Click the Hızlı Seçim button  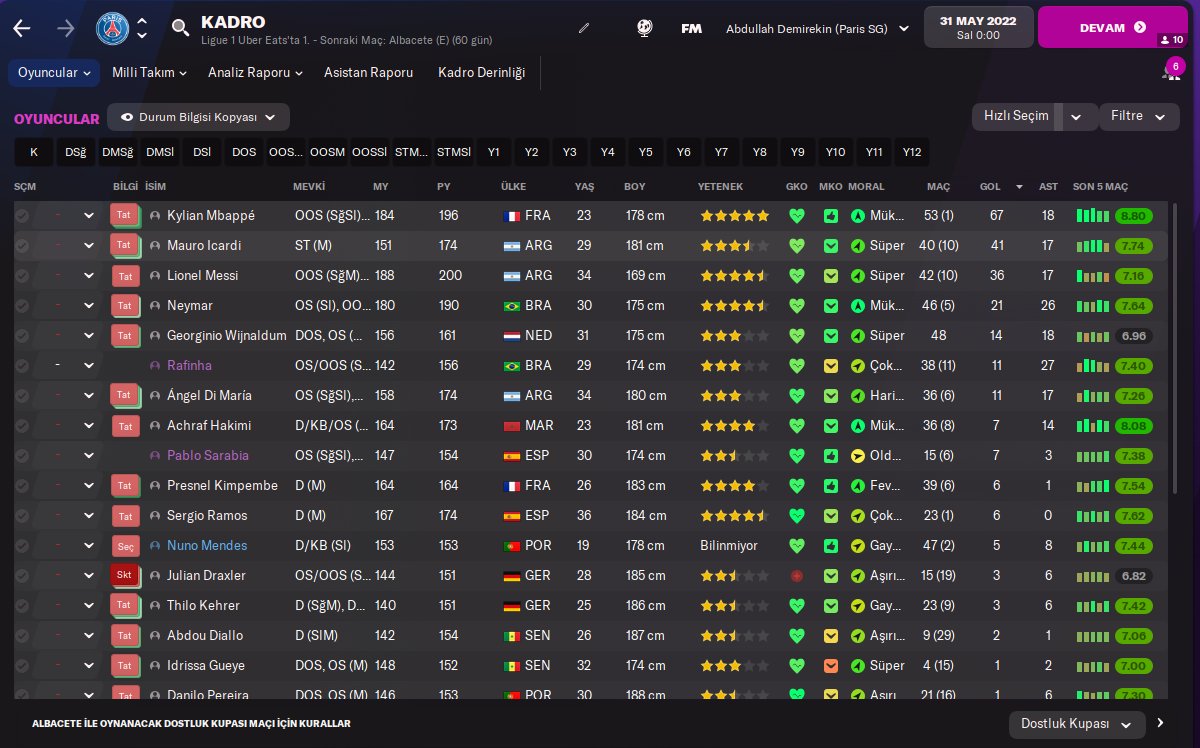pos(1017,116)
